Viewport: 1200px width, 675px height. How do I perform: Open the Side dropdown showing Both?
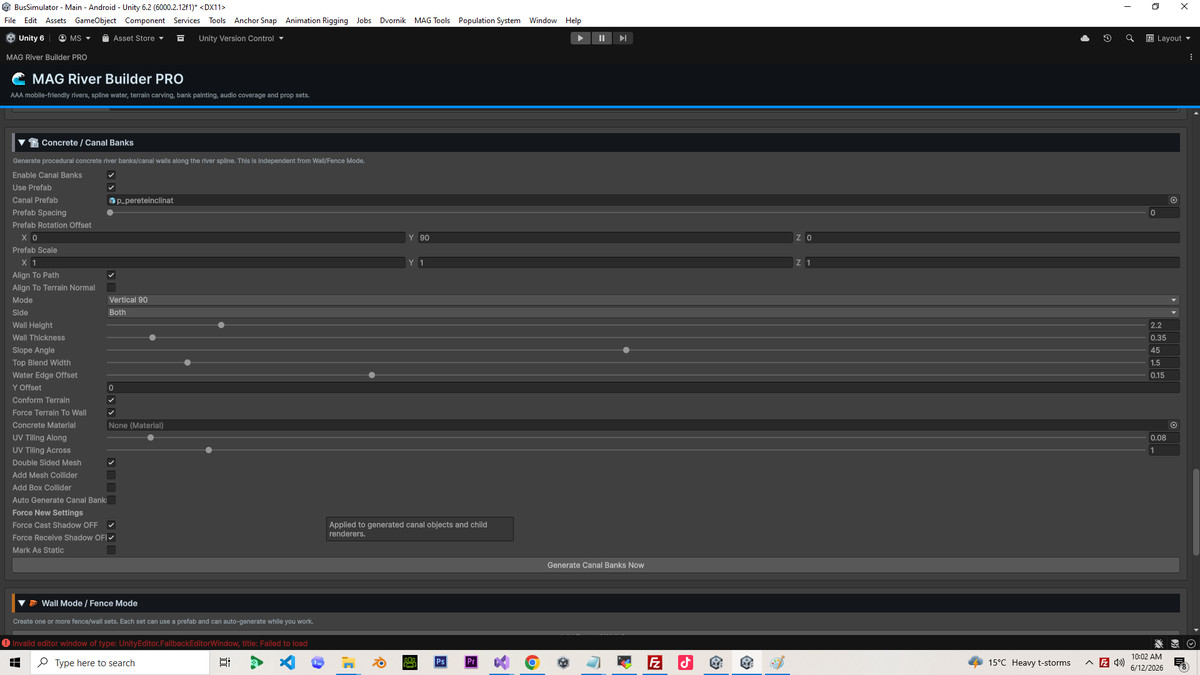(643, 313)
